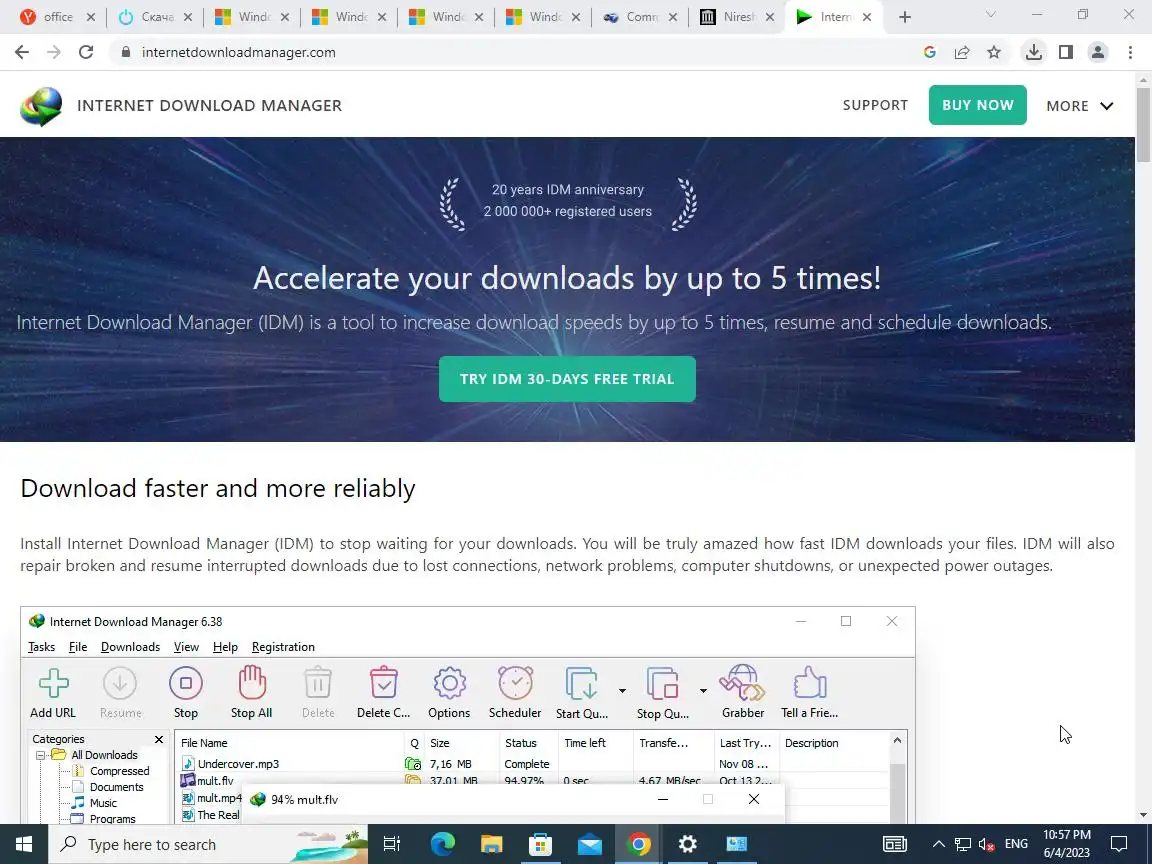Click Delete C... icon in IDM toolbar

[x=384, y=683]
